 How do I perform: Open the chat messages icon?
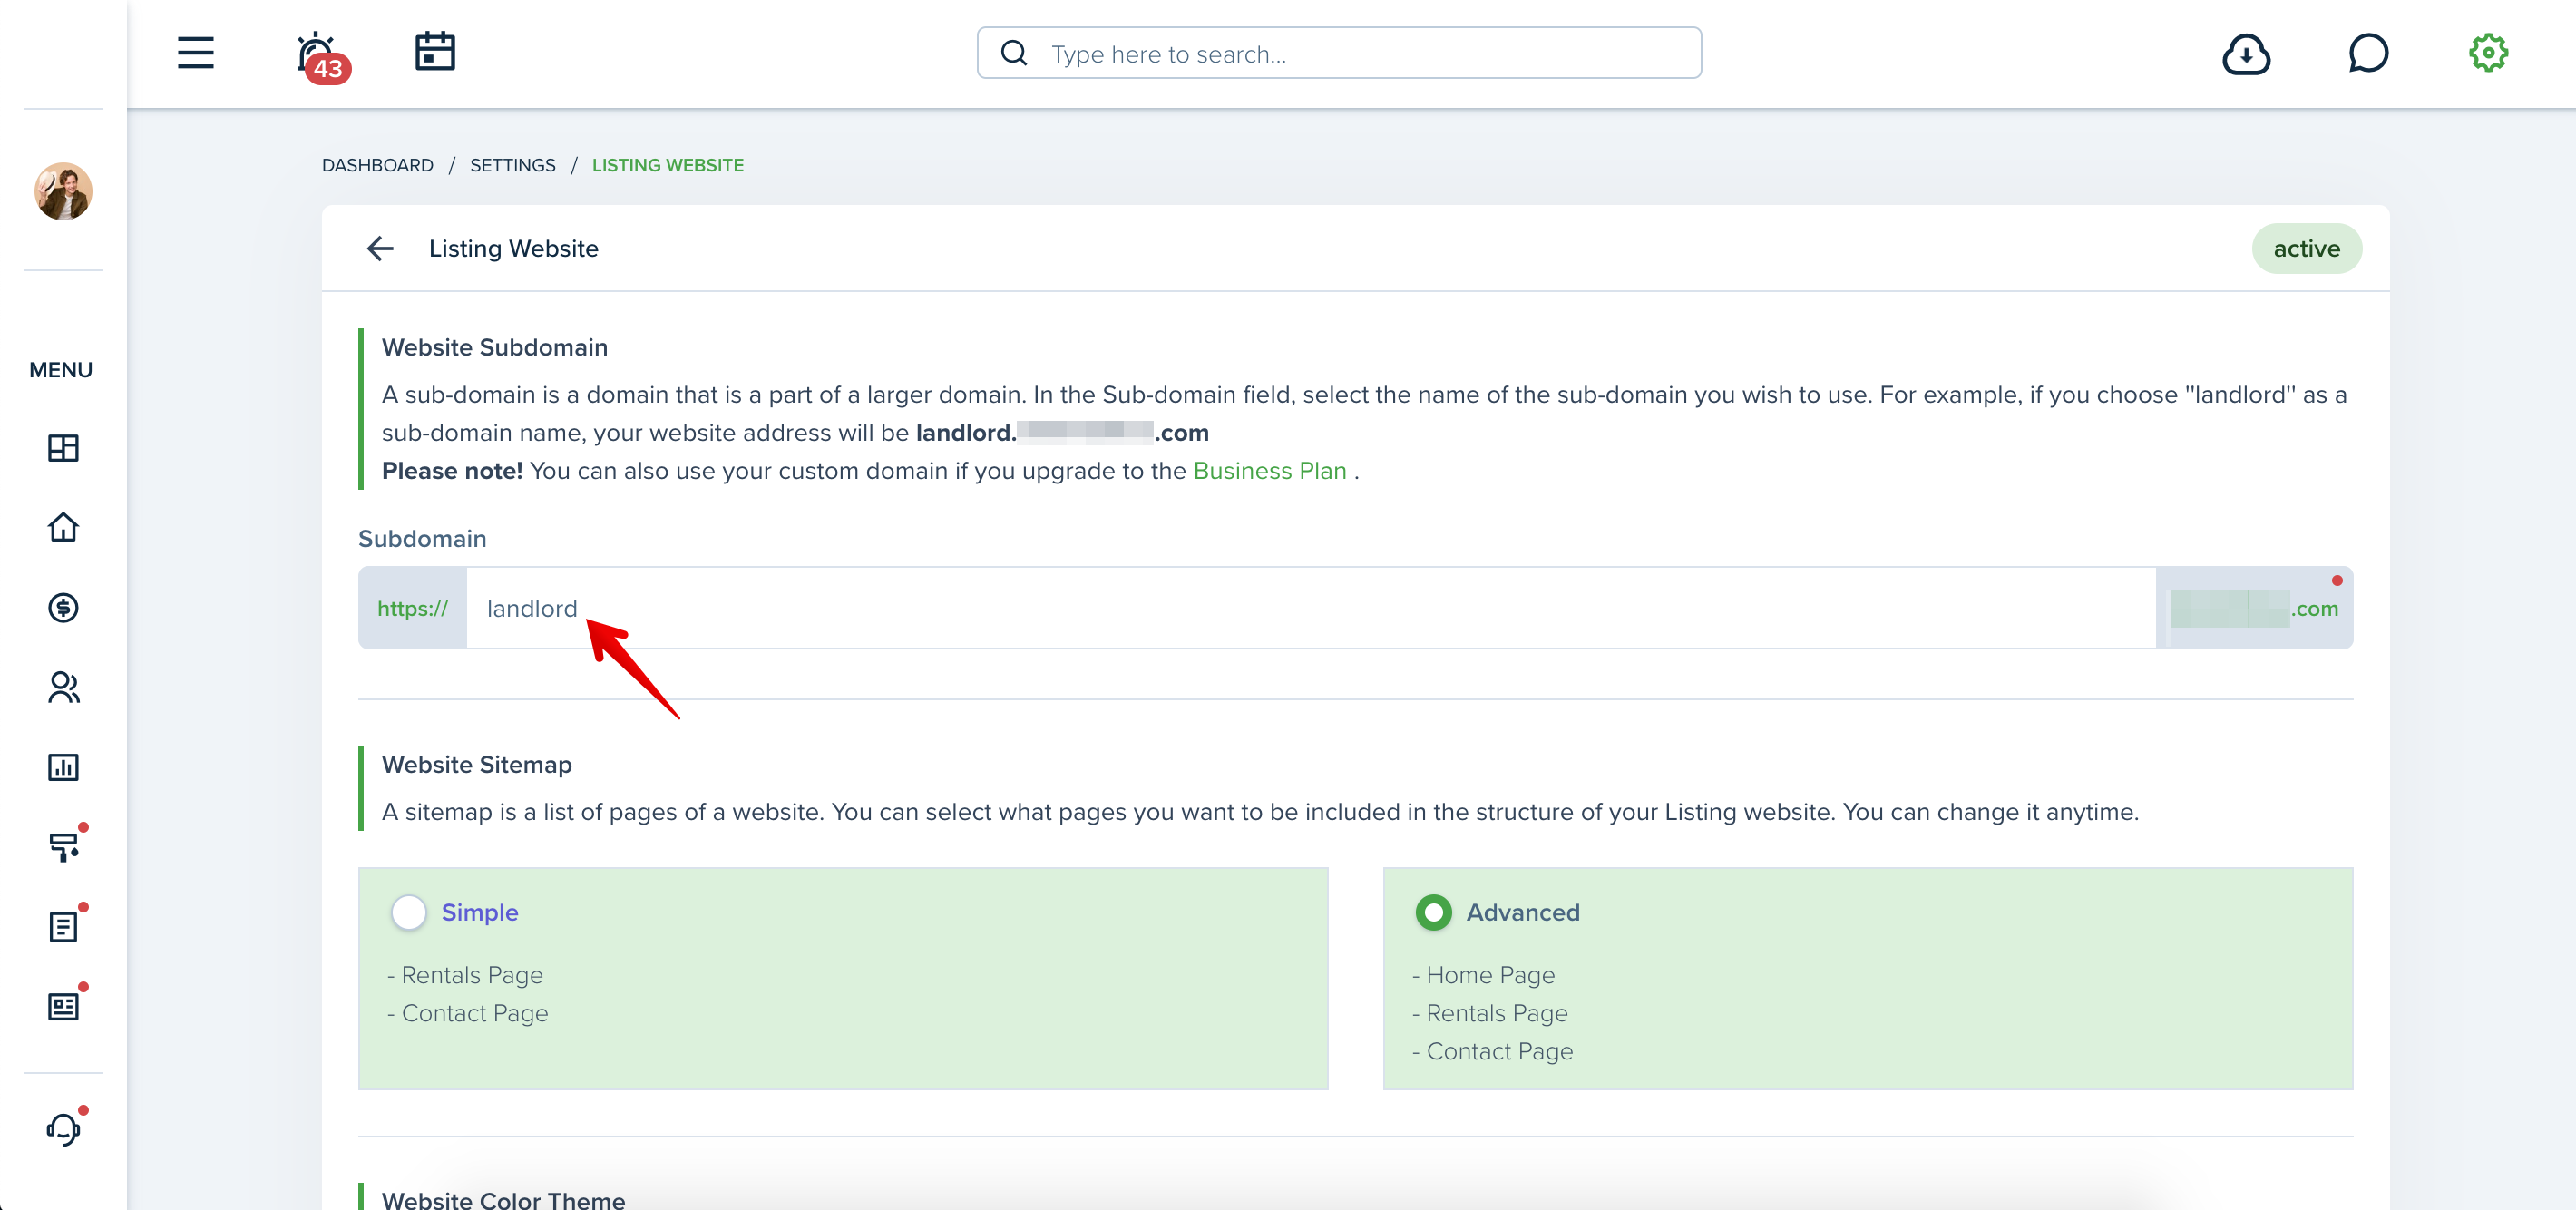click(x=2368, y=53)
